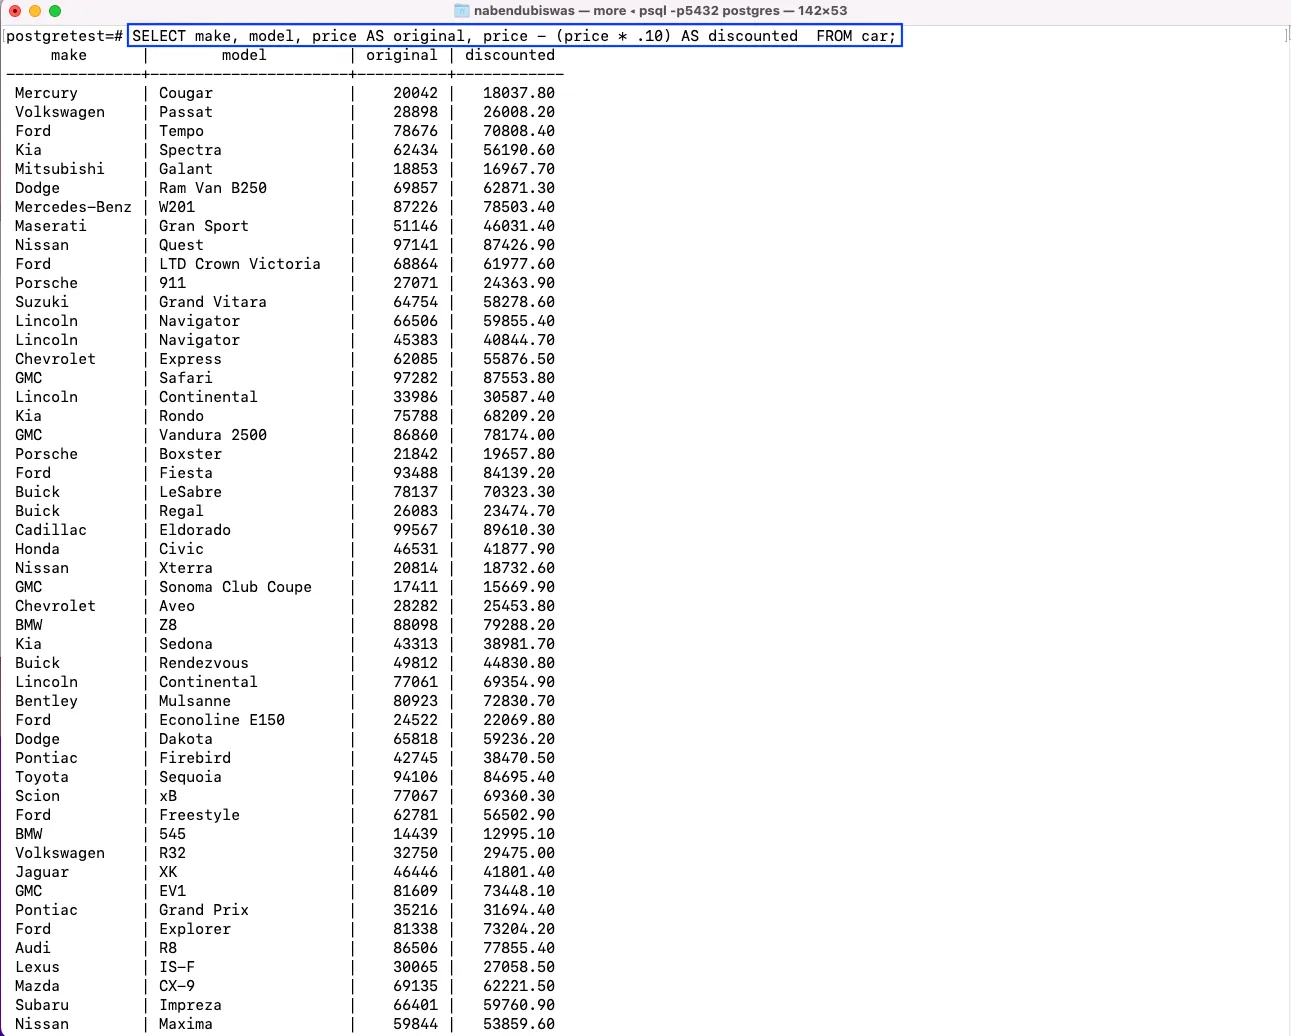Screen dimensions: 1291x1036
Task: Click the 'Ram Van B250' model cell
Action: (213, 188)
